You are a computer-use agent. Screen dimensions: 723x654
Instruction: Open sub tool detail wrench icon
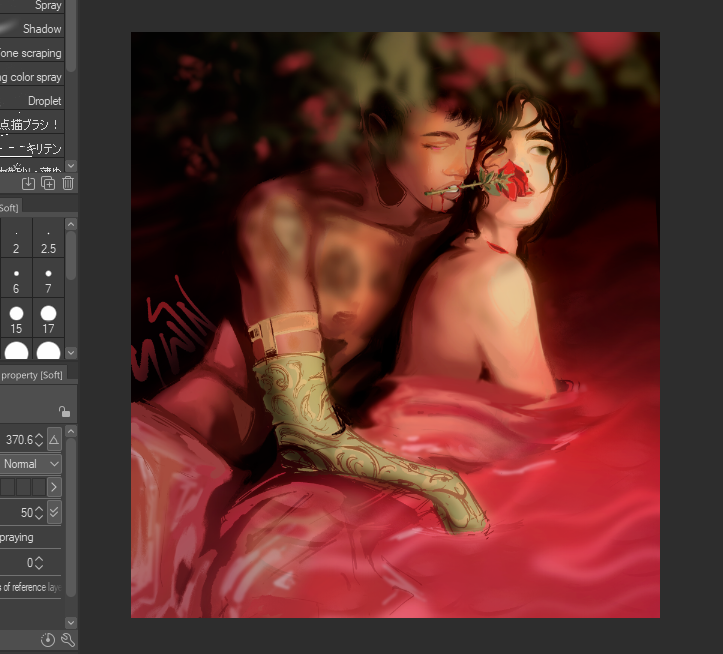(68, 640)
